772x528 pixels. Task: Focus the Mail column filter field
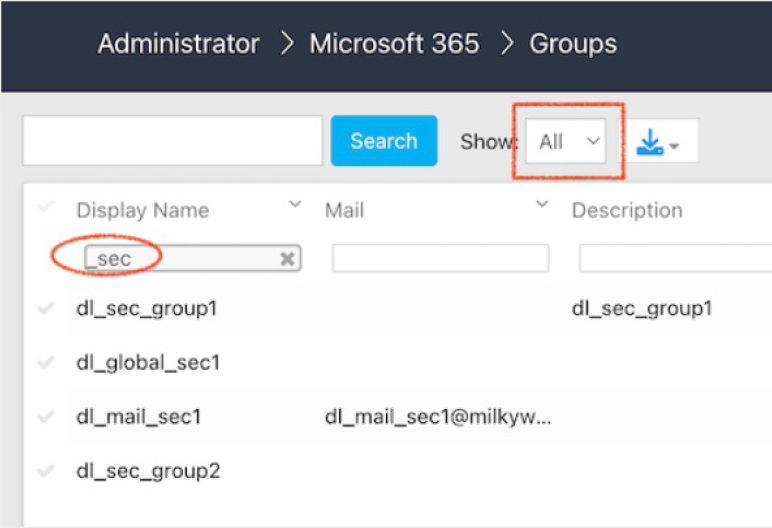[440, 258]
